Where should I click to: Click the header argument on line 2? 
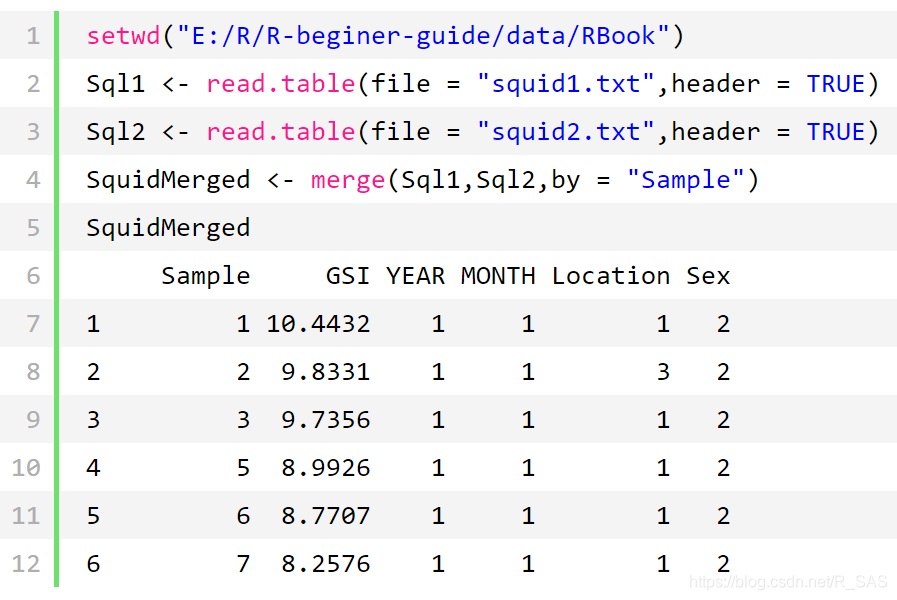click(716, 84)
